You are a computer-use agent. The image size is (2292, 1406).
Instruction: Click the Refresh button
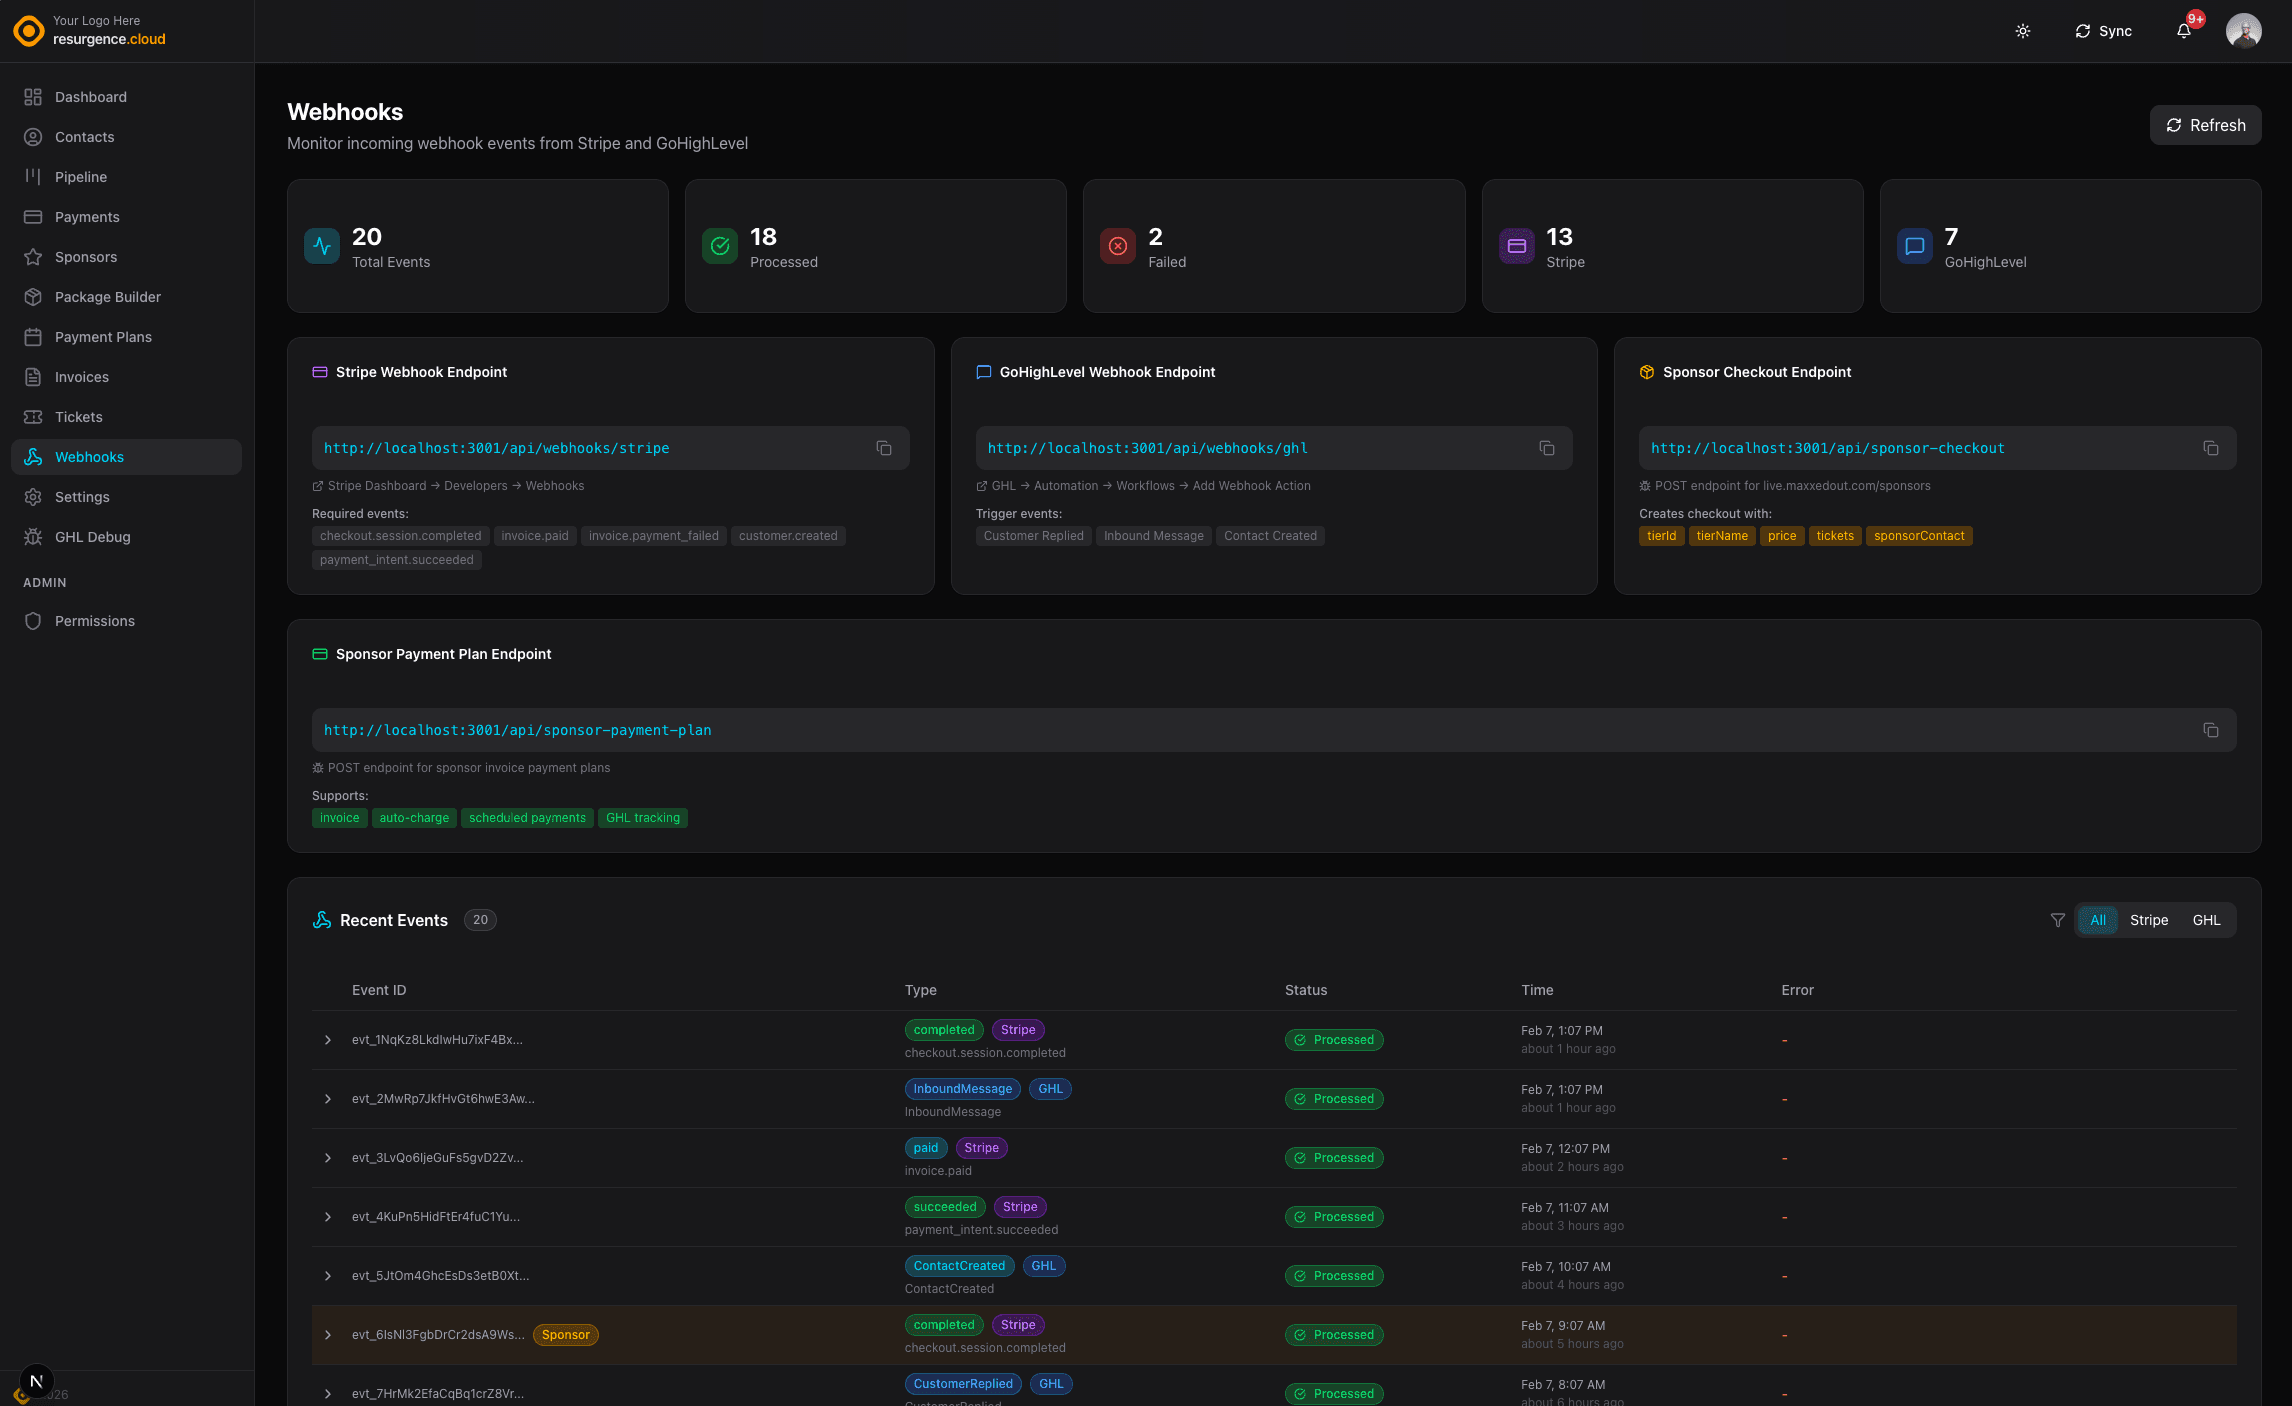(2205, 124)
